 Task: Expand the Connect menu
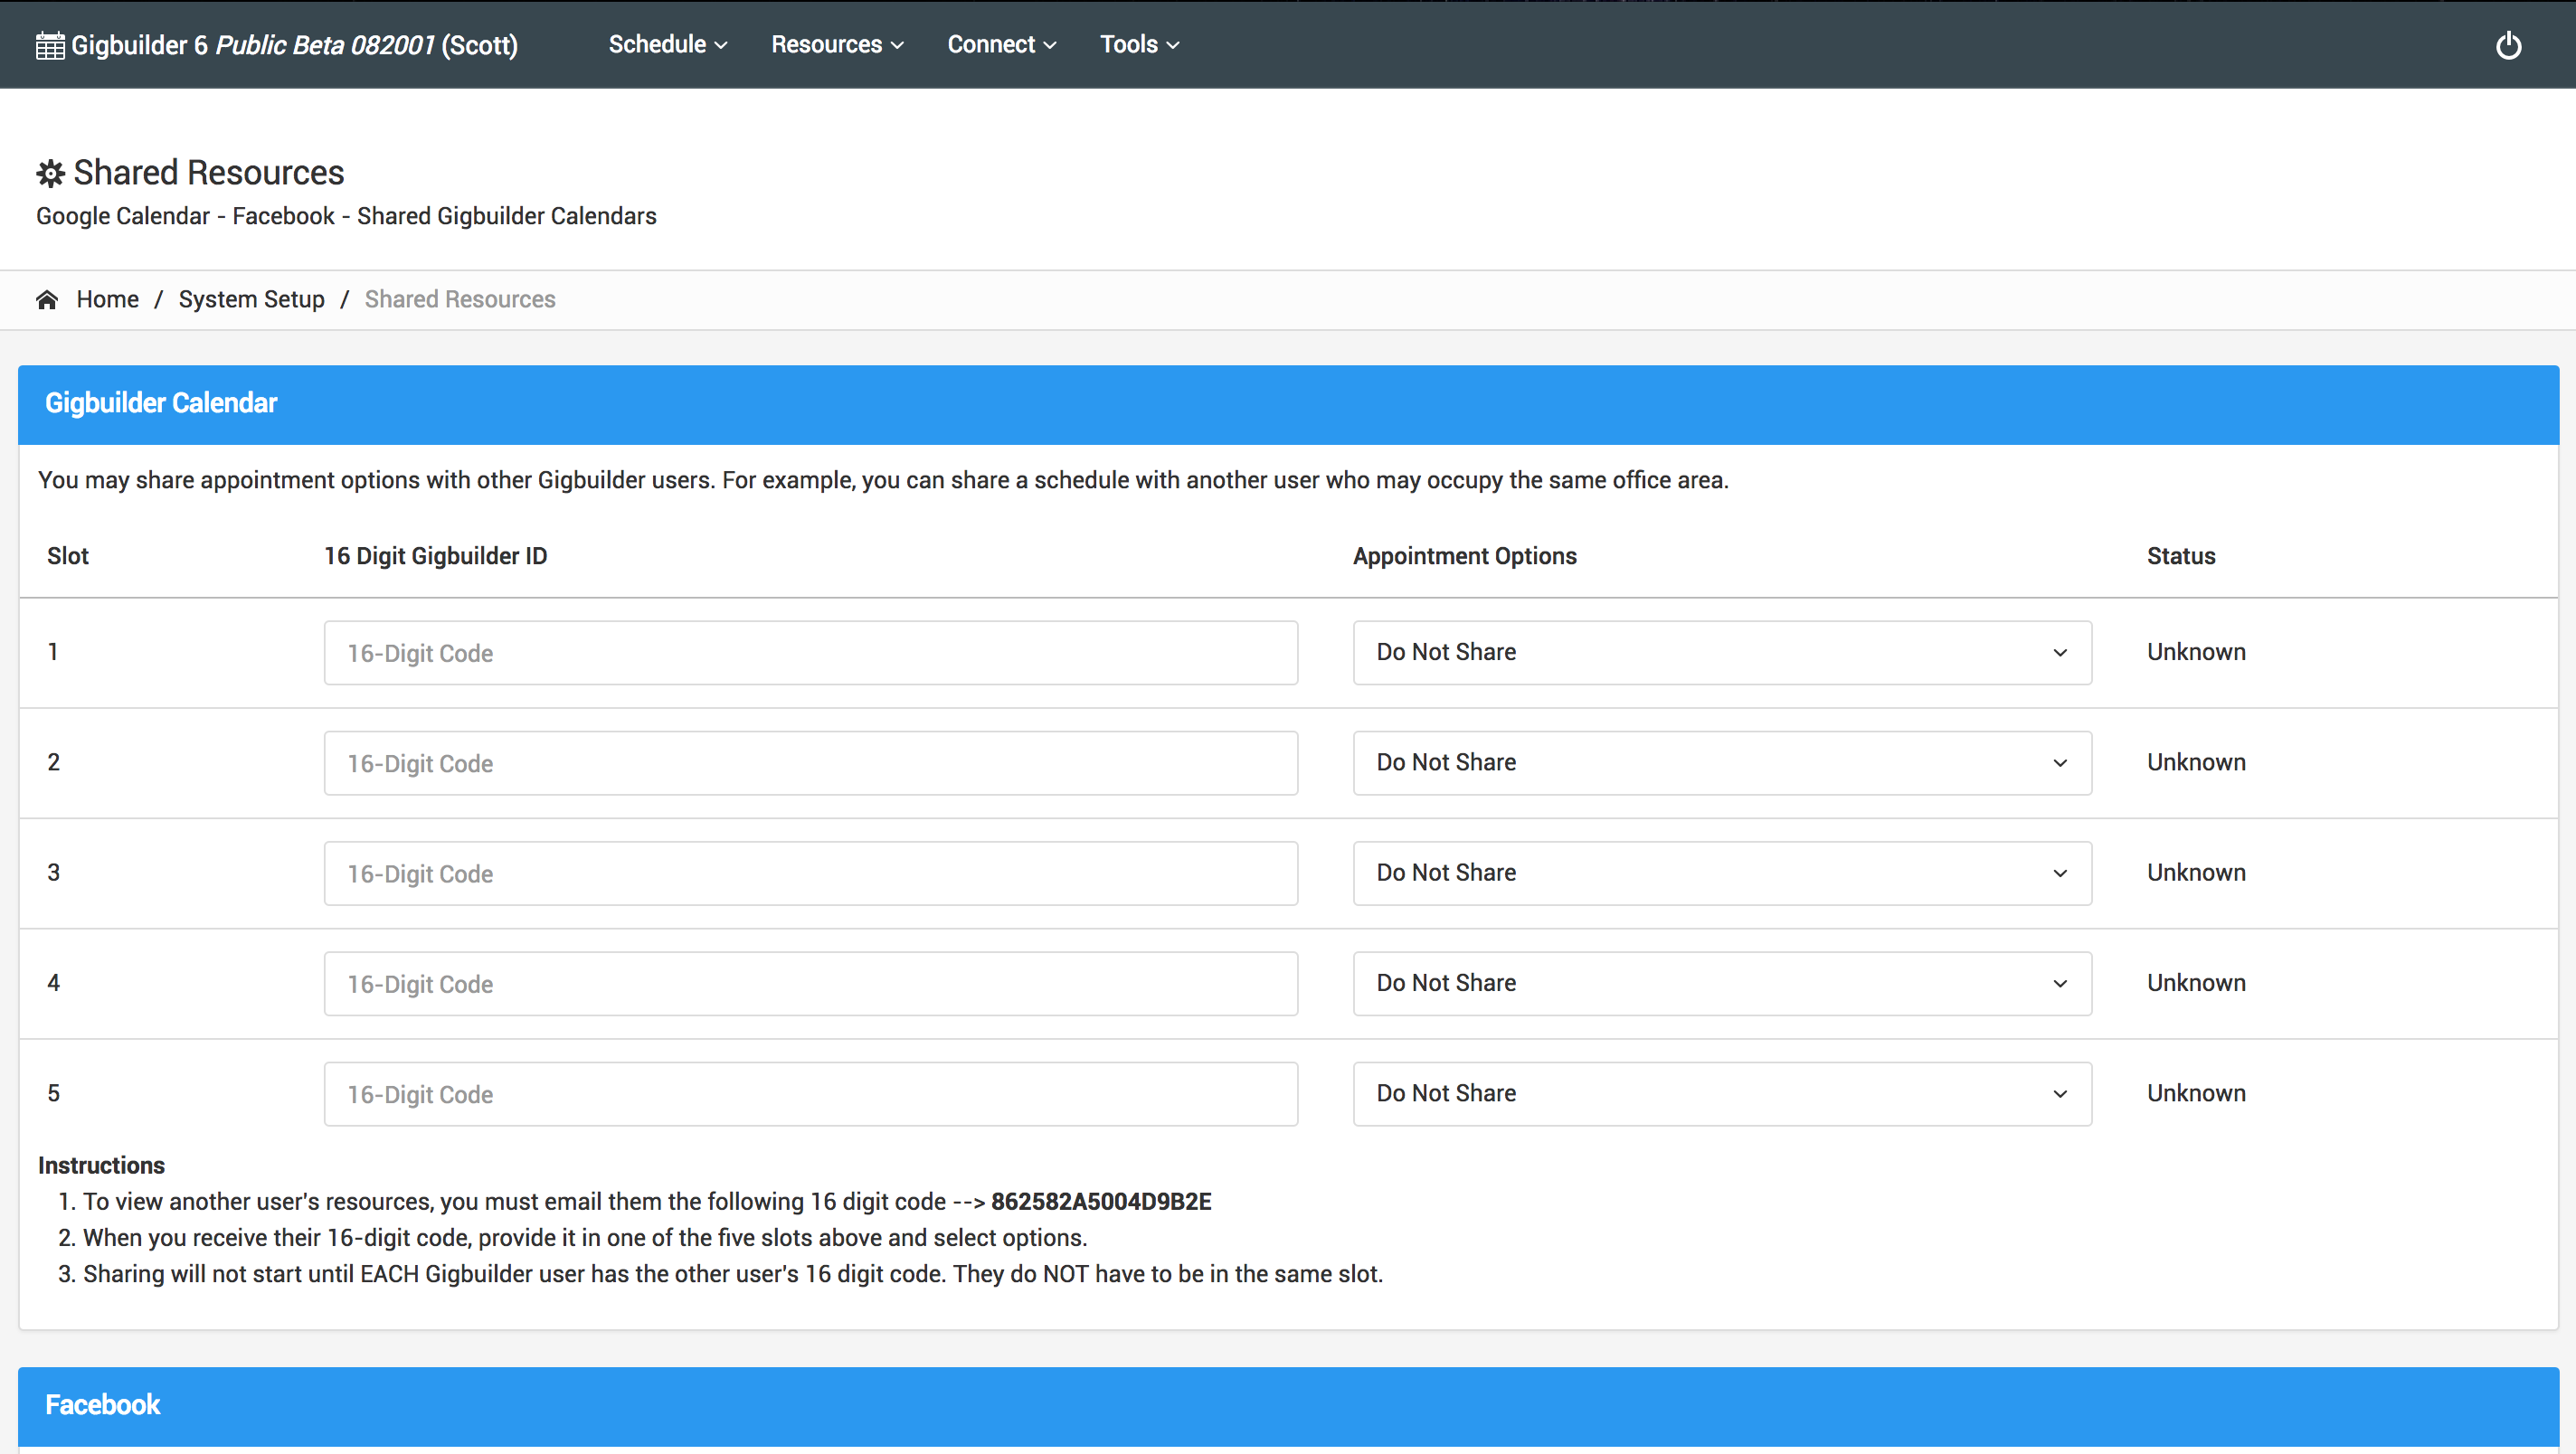pos(1001,45)
